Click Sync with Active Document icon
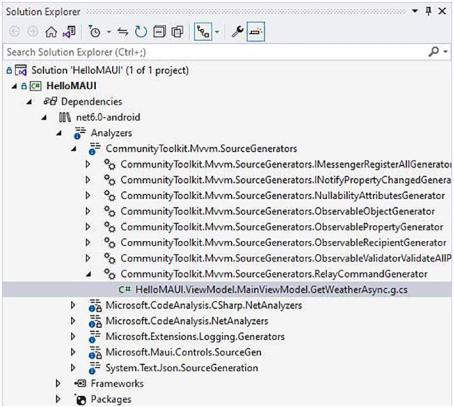This screenshot has width=454, height=407. tap(123, 32)
